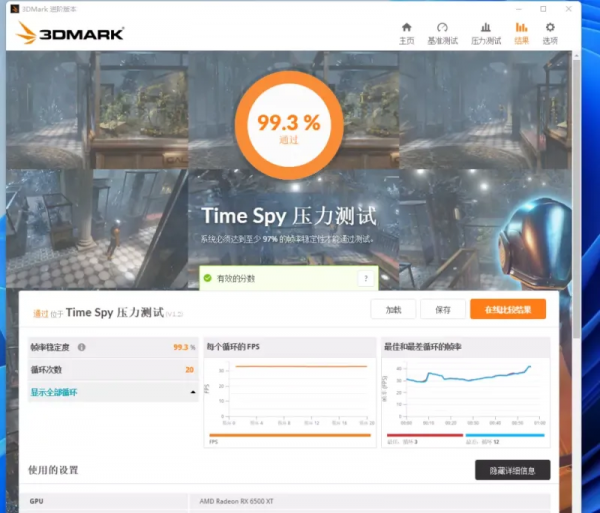Compare results online with orange button
The height and width of the screenshot is (513, 600).
[508, 309]
